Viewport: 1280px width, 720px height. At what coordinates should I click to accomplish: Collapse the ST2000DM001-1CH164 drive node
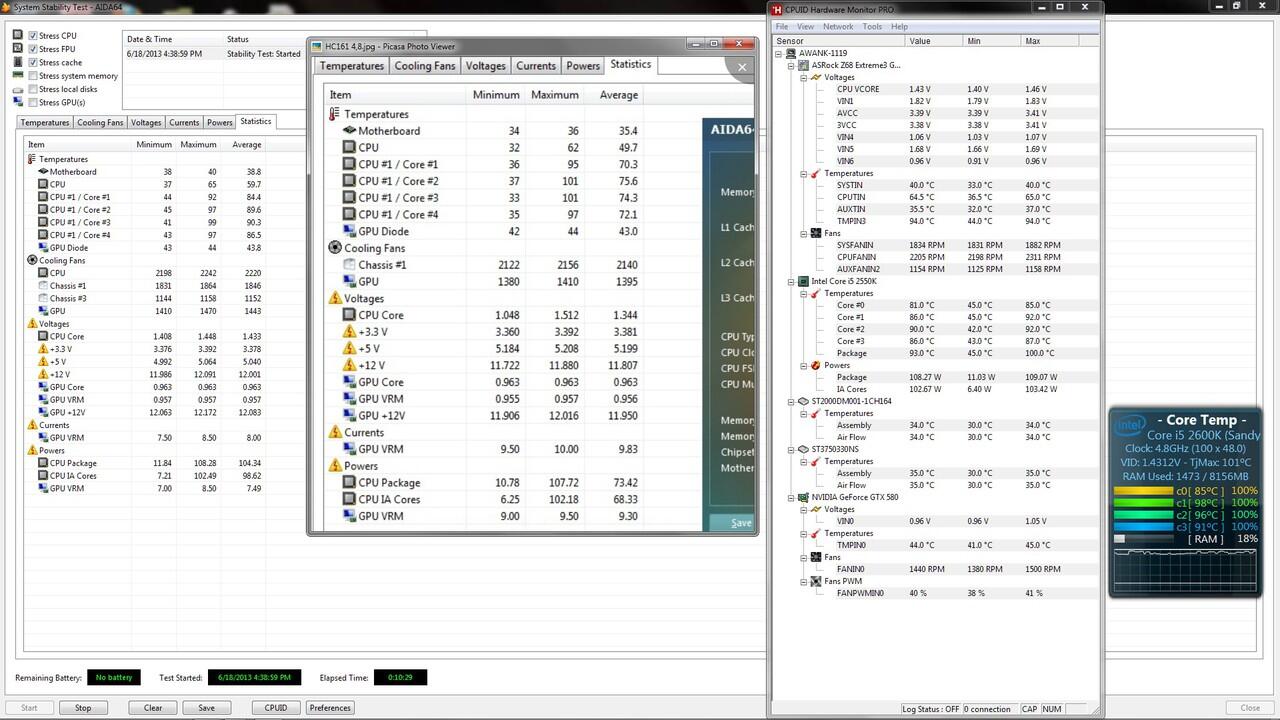[791, 401]
